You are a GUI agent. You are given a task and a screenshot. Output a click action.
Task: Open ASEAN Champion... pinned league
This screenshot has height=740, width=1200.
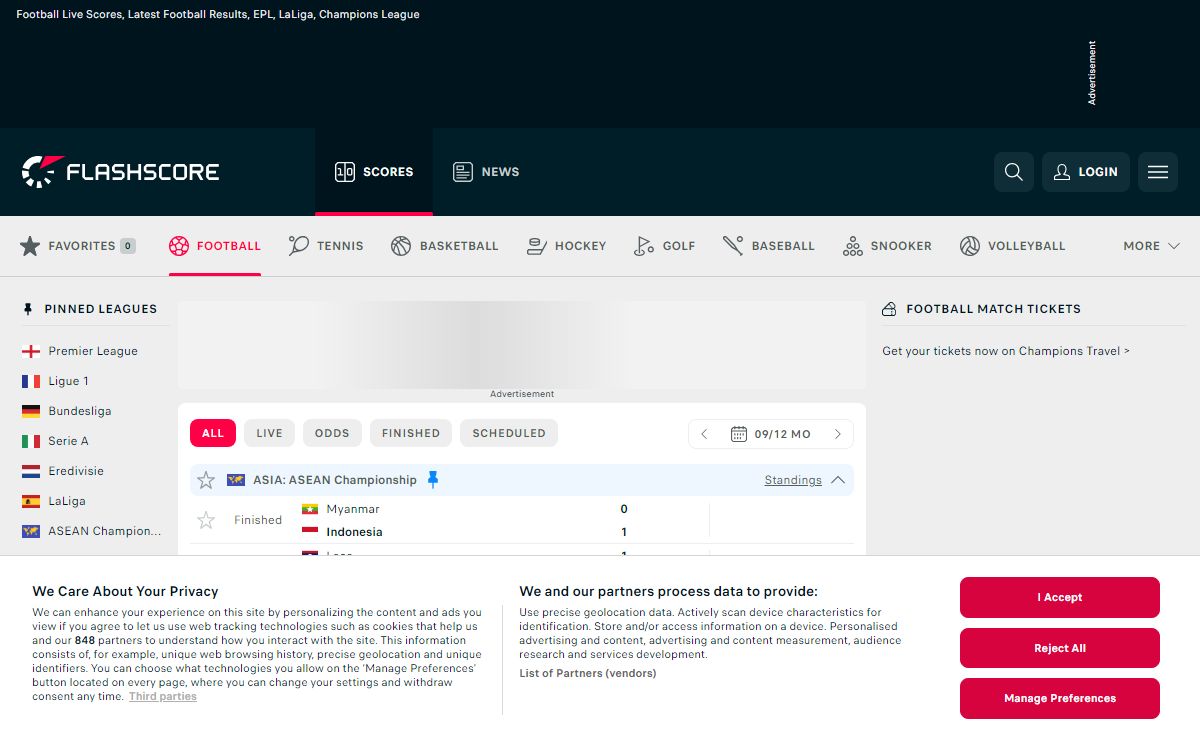point(105,531)
